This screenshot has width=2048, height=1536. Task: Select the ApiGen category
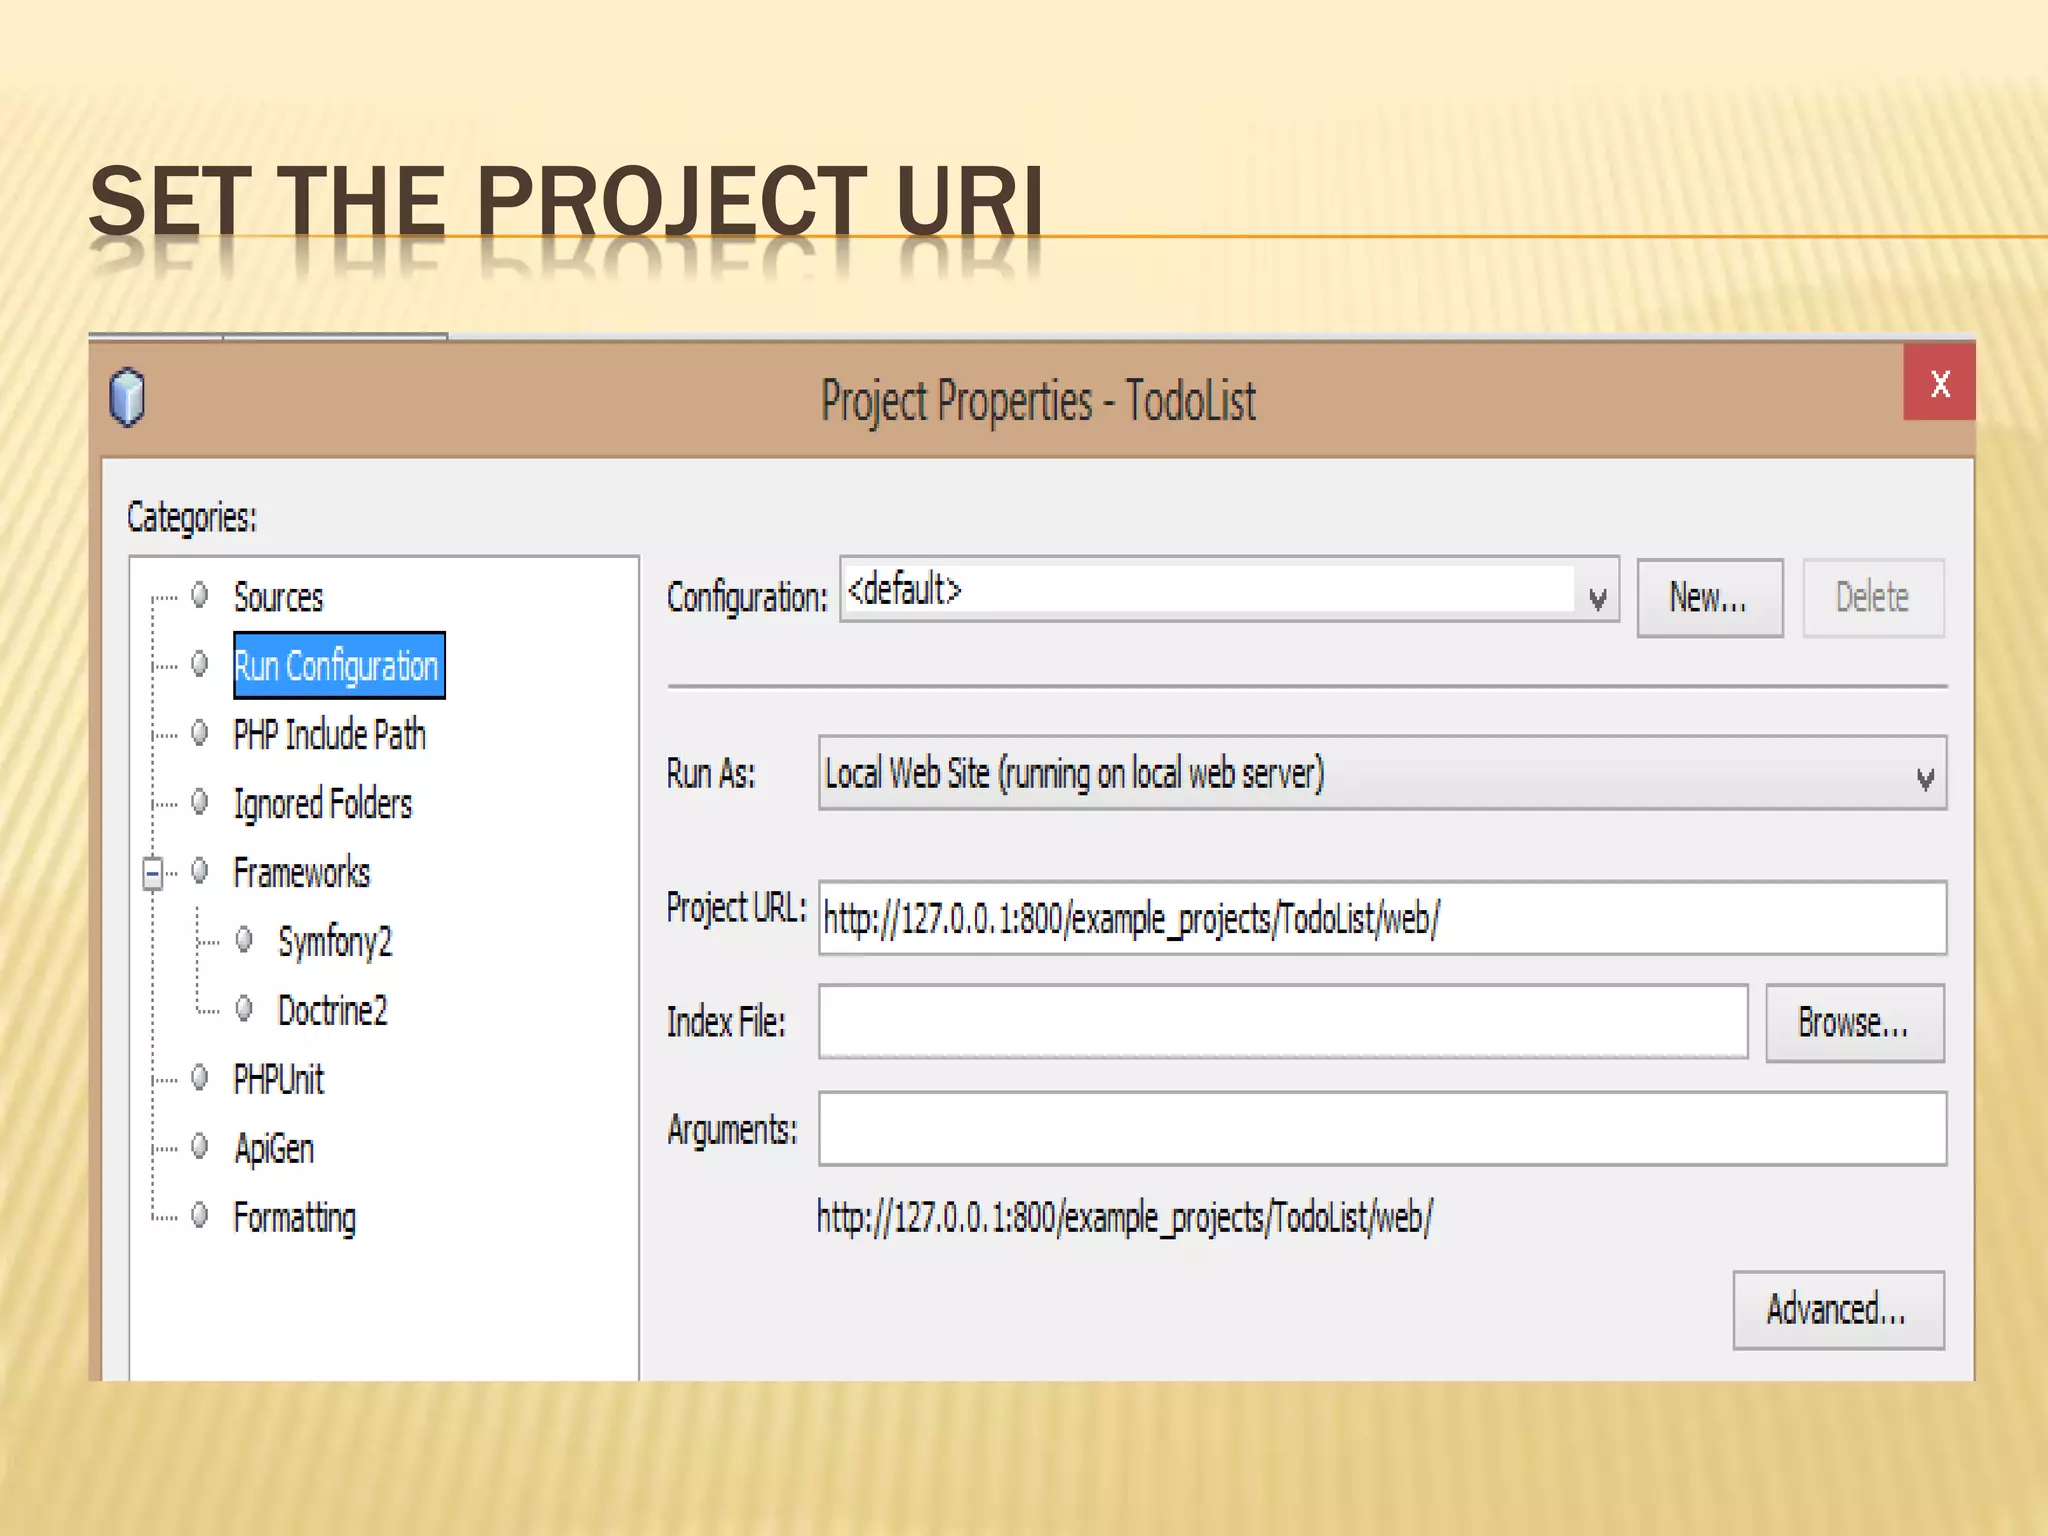pyautogui.click(x=273, y=1149)
